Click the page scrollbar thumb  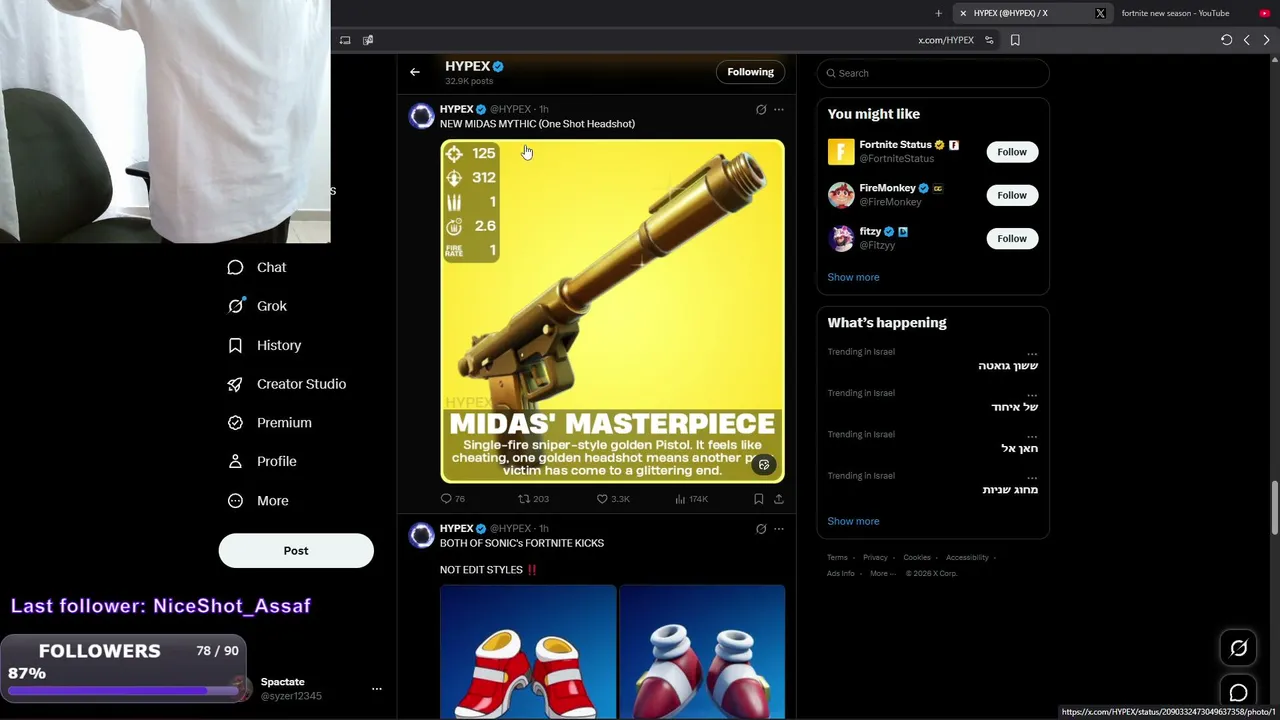pyautogui.click(x=1275, y=507)
